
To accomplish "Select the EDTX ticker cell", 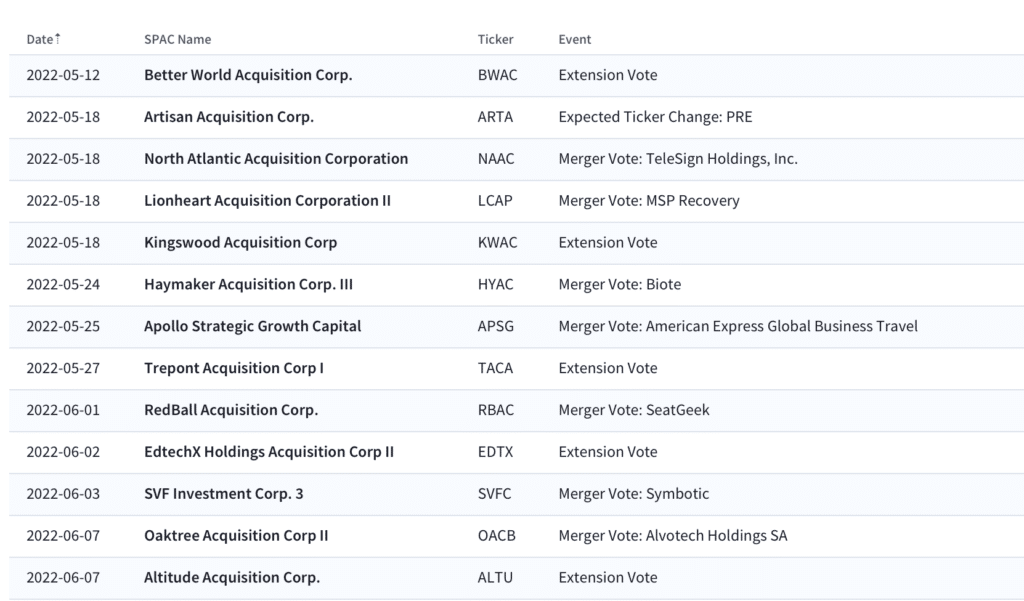I will click(x=495, y=451).
